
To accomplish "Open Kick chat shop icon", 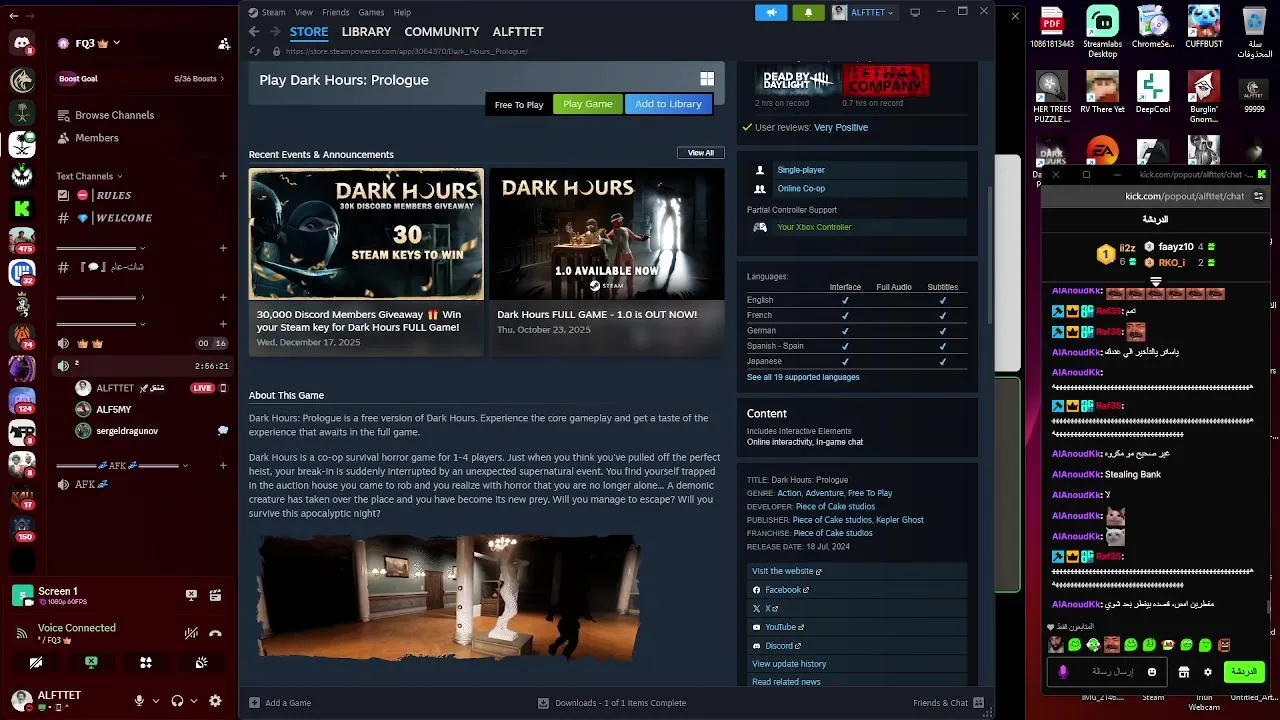I will (x=1184, y=672).
